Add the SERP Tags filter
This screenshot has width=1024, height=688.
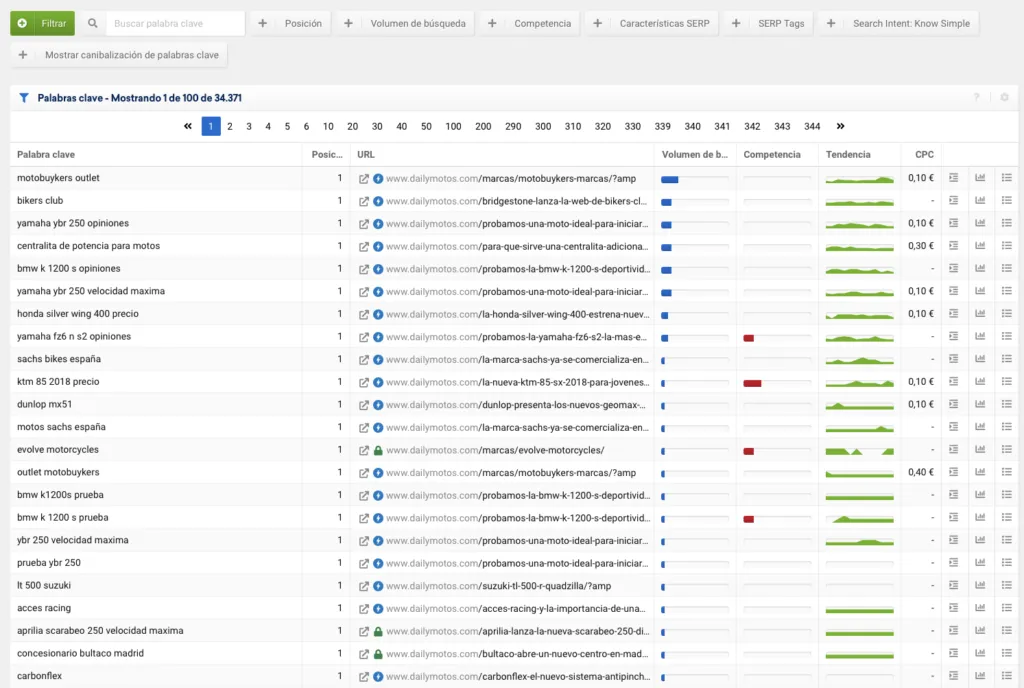(x=769, y=23)
